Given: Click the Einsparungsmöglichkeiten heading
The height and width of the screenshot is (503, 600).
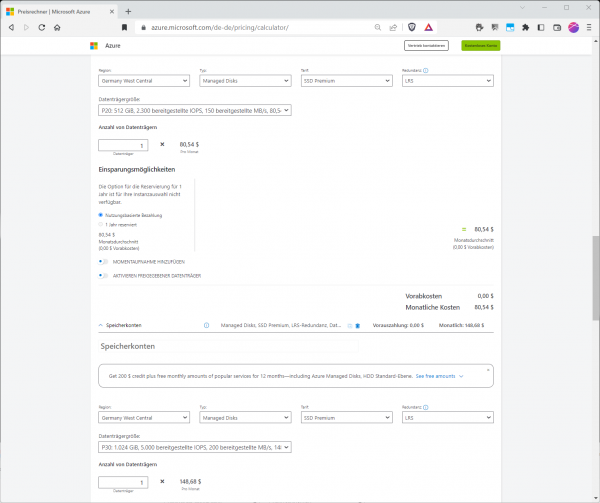Looking at the screenshot, I should coord(137,169).
